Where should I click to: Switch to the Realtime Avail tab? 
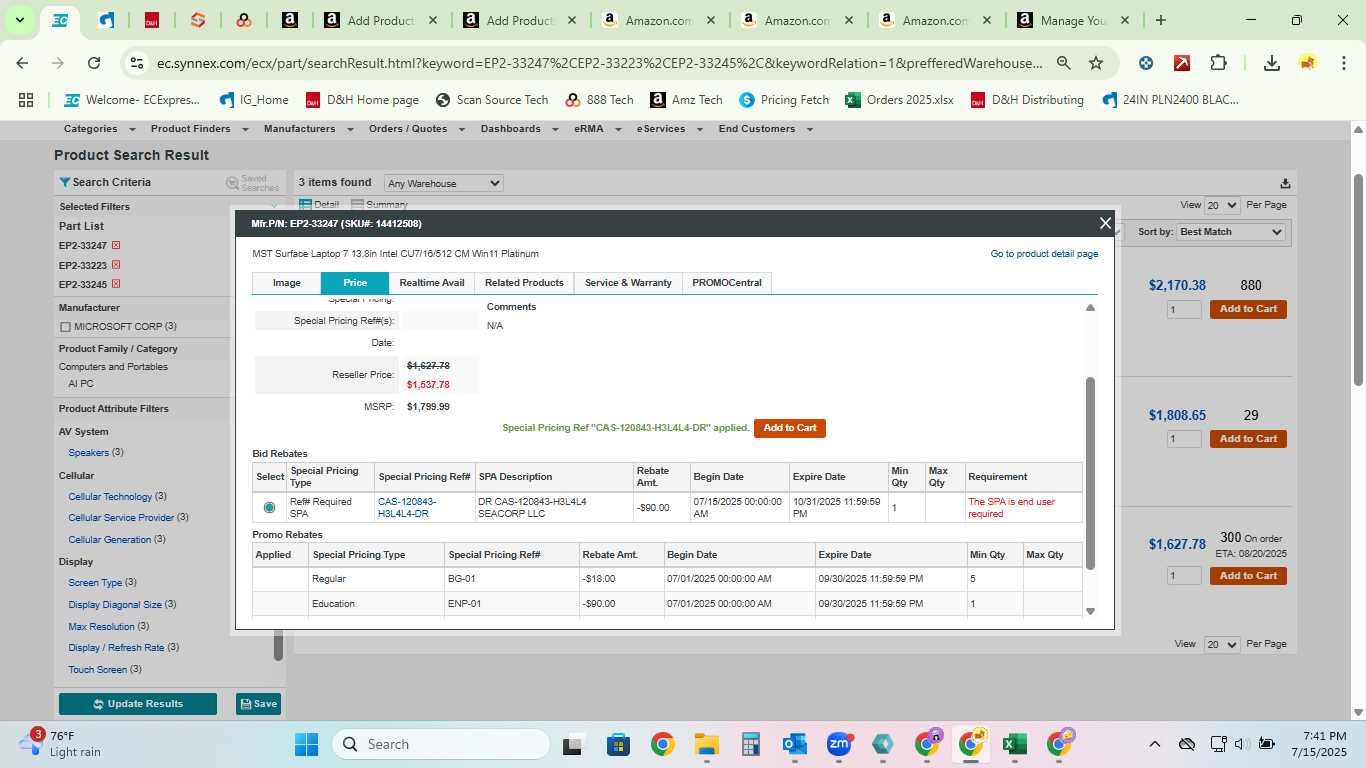point(432,283)
